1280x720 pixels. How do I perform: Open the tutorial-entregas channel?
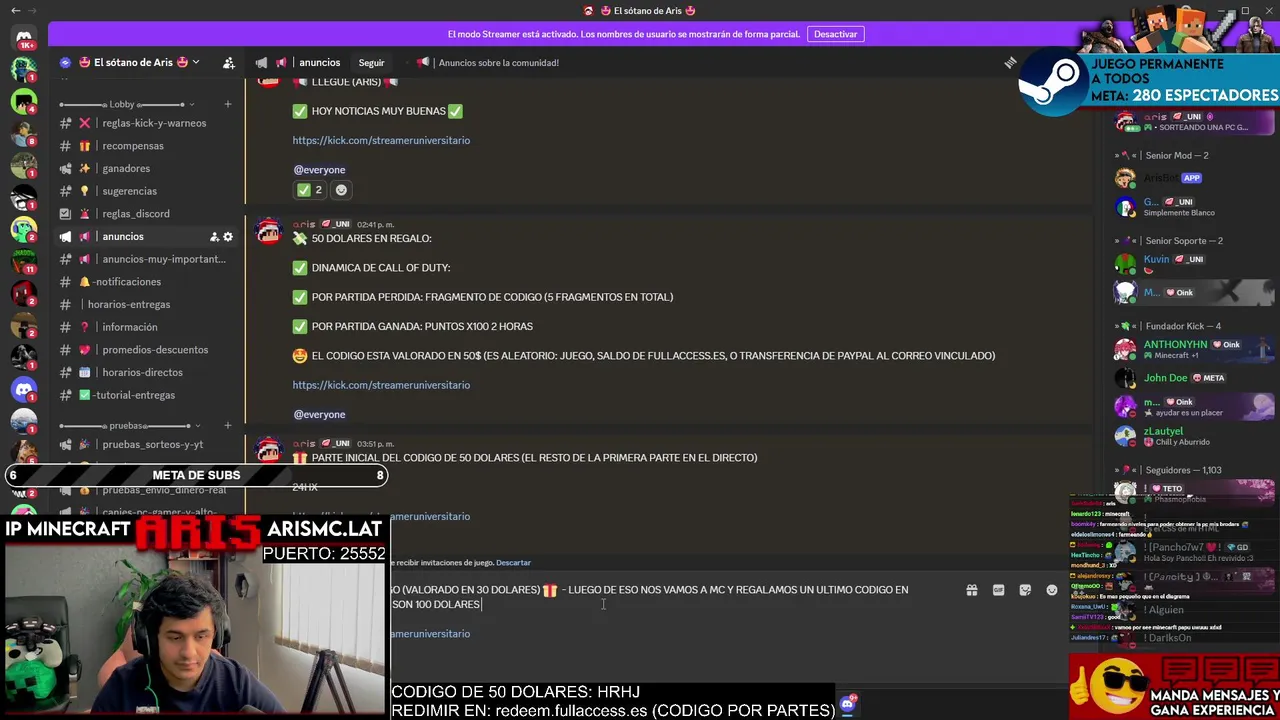pyautogui.click(x=145, y=395)
